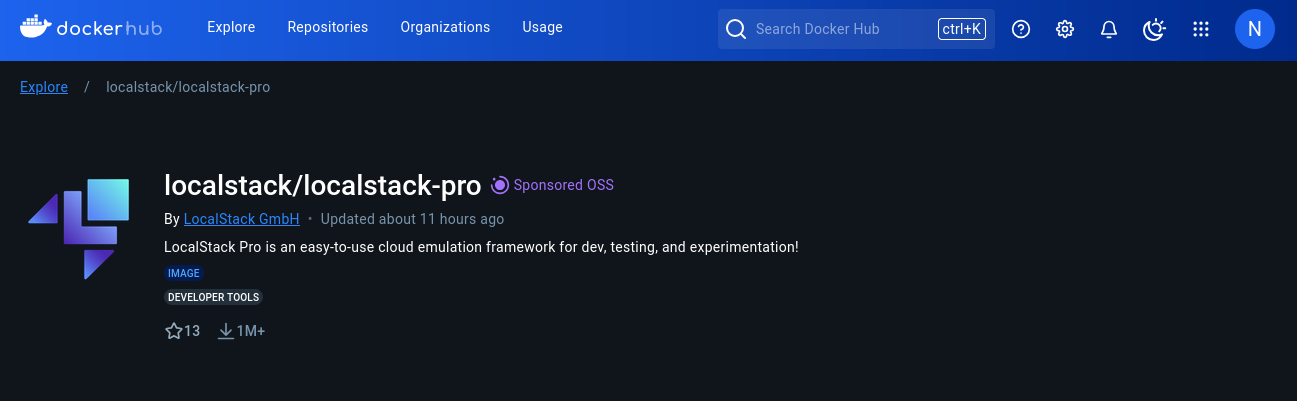1297x401 pixels.
Task: Click the search magnifier icon
Action: 736,29
